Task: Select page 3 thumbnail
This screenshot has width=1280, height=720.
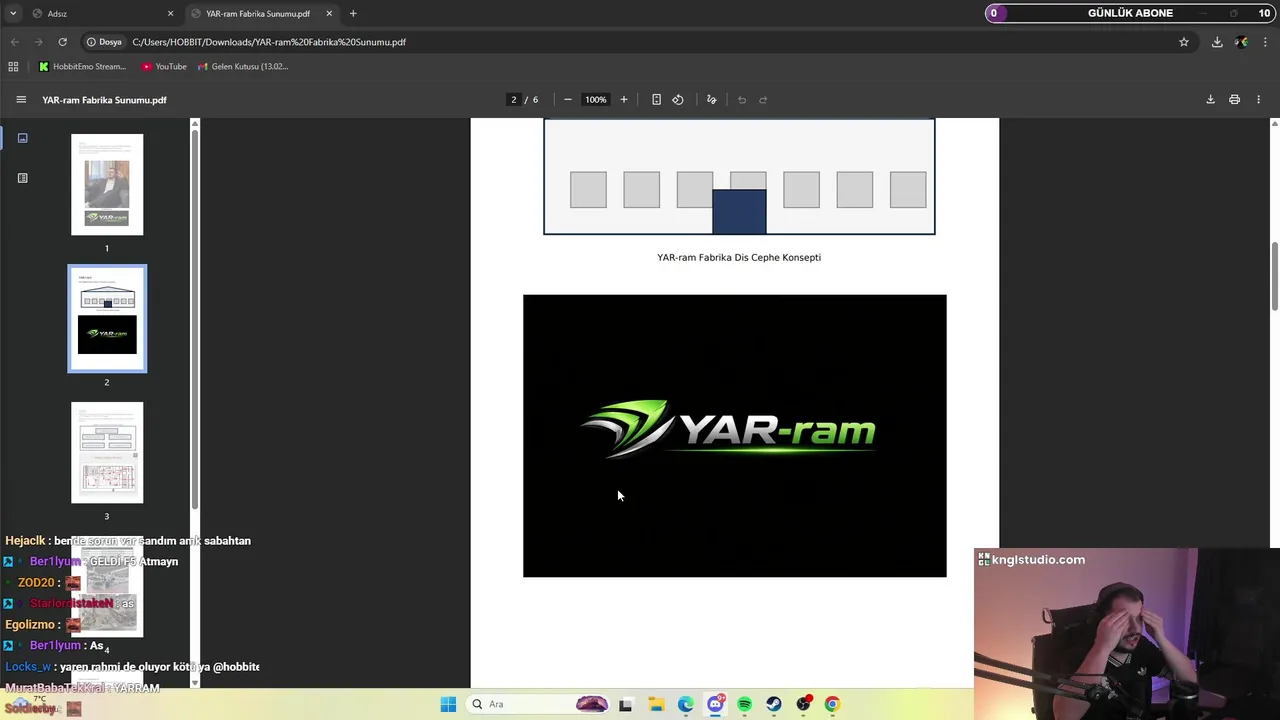Action: (107, 453)
